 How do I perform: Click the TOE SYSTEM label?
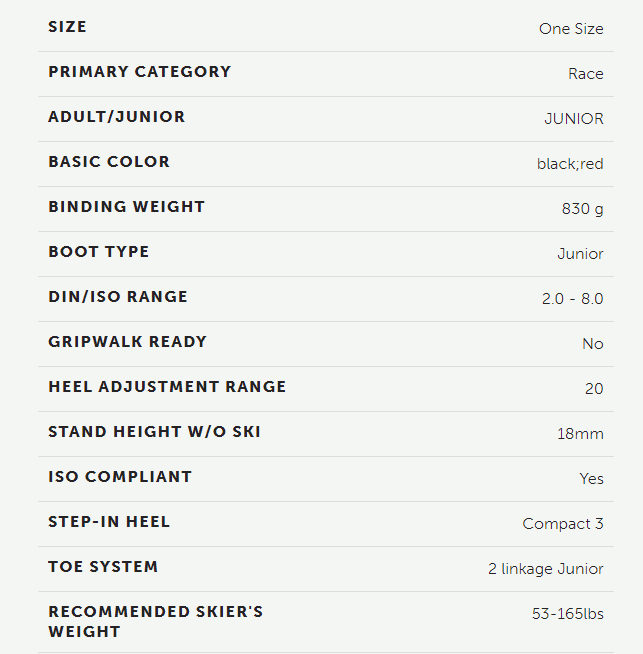pos(103,567)
